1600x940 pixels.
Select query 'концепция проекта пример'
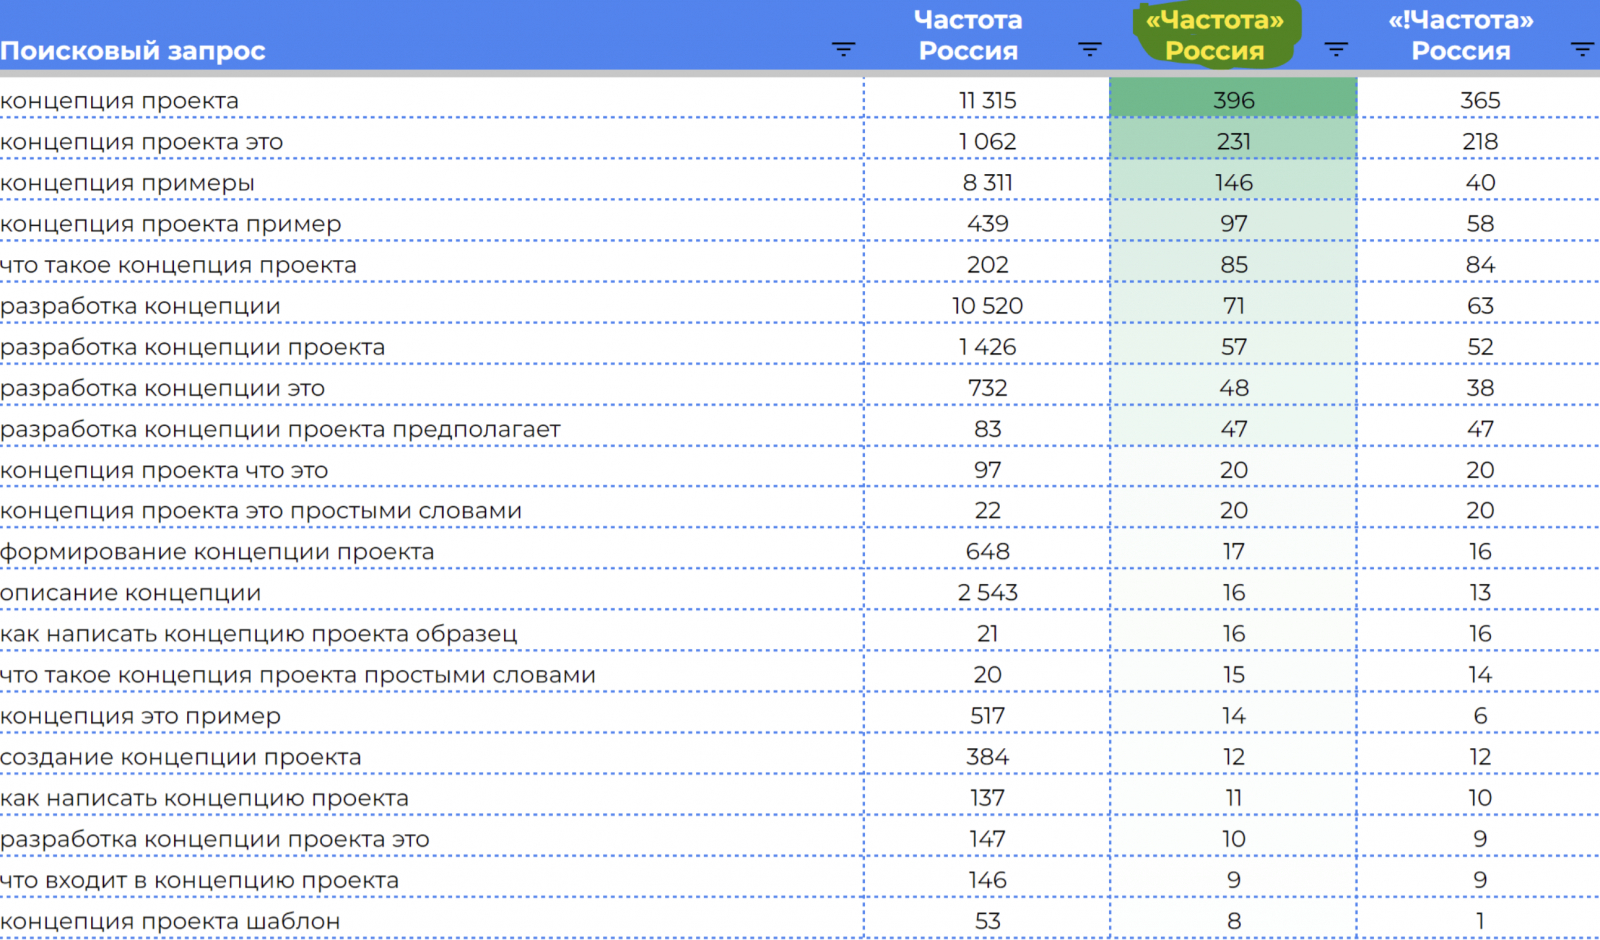(171, 224)
